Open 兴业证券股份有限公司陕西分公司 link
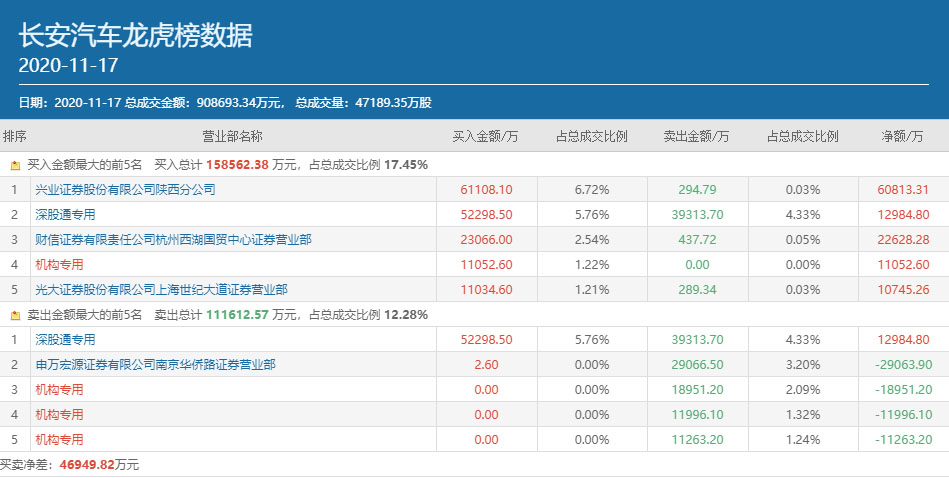The height and width of the screenshot is (478, 949). 125,189
